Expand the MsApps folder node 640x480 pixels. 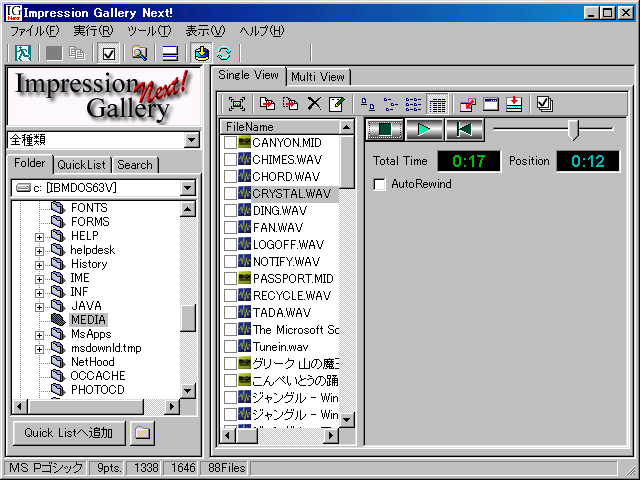pyautogui.click(x=39, y=336)
